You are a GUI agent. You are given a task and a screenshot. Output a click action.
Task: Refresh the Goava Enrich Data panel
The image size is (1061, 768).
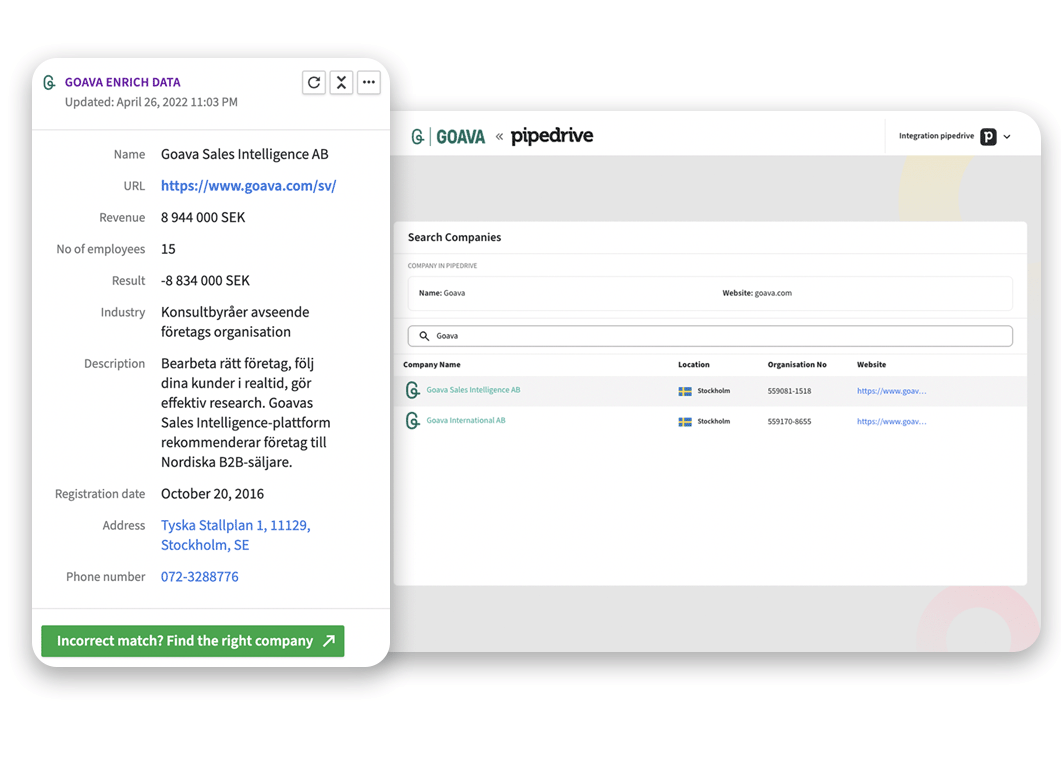tap(314, 83)
